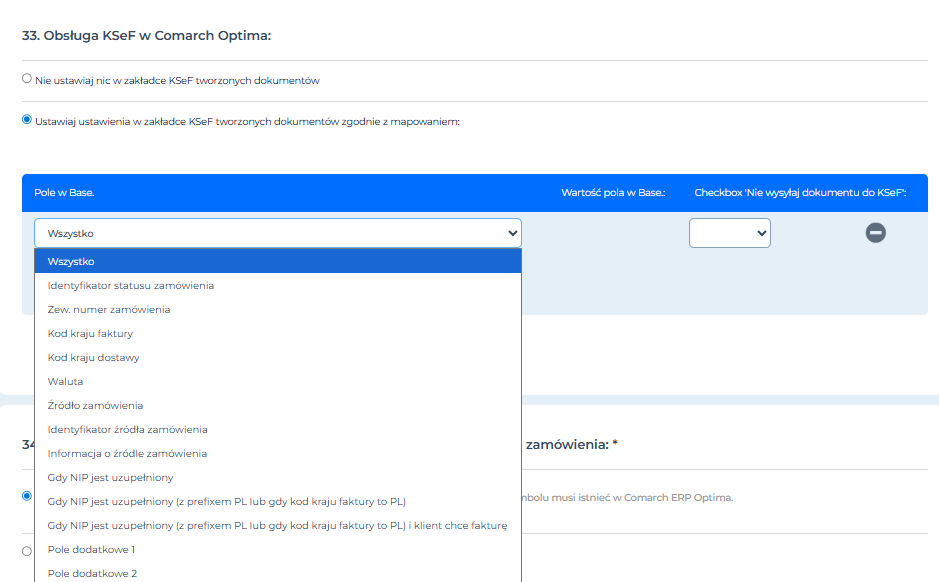Choose 'Informacja o źródle zamówienia' option
This screenshot has height=582, width=939.
tap(278, 453)
